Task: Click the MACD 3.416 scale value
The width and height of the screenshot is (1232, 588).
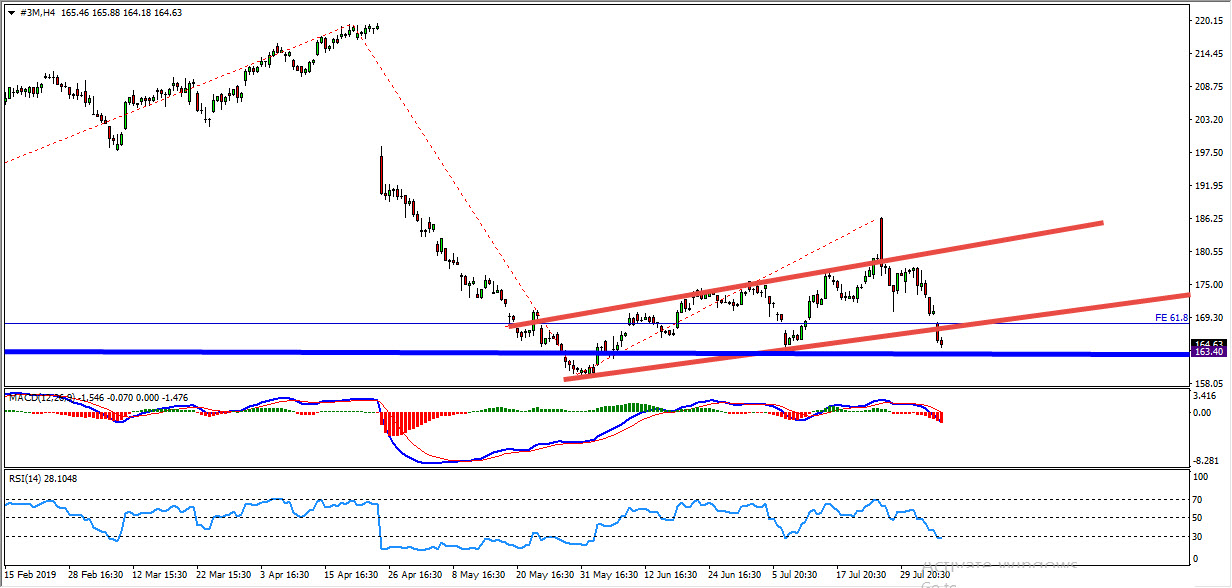Action: coord(1207,396)
